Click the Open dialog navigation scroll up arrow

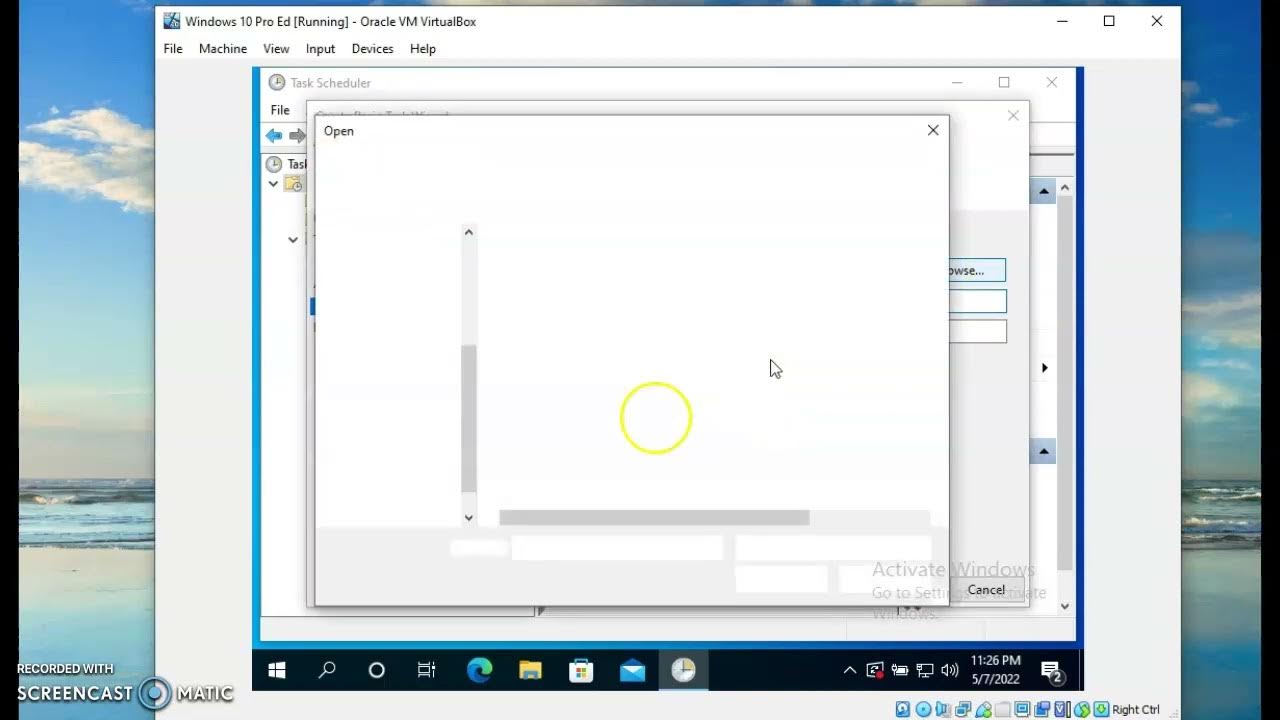point(468,232)
